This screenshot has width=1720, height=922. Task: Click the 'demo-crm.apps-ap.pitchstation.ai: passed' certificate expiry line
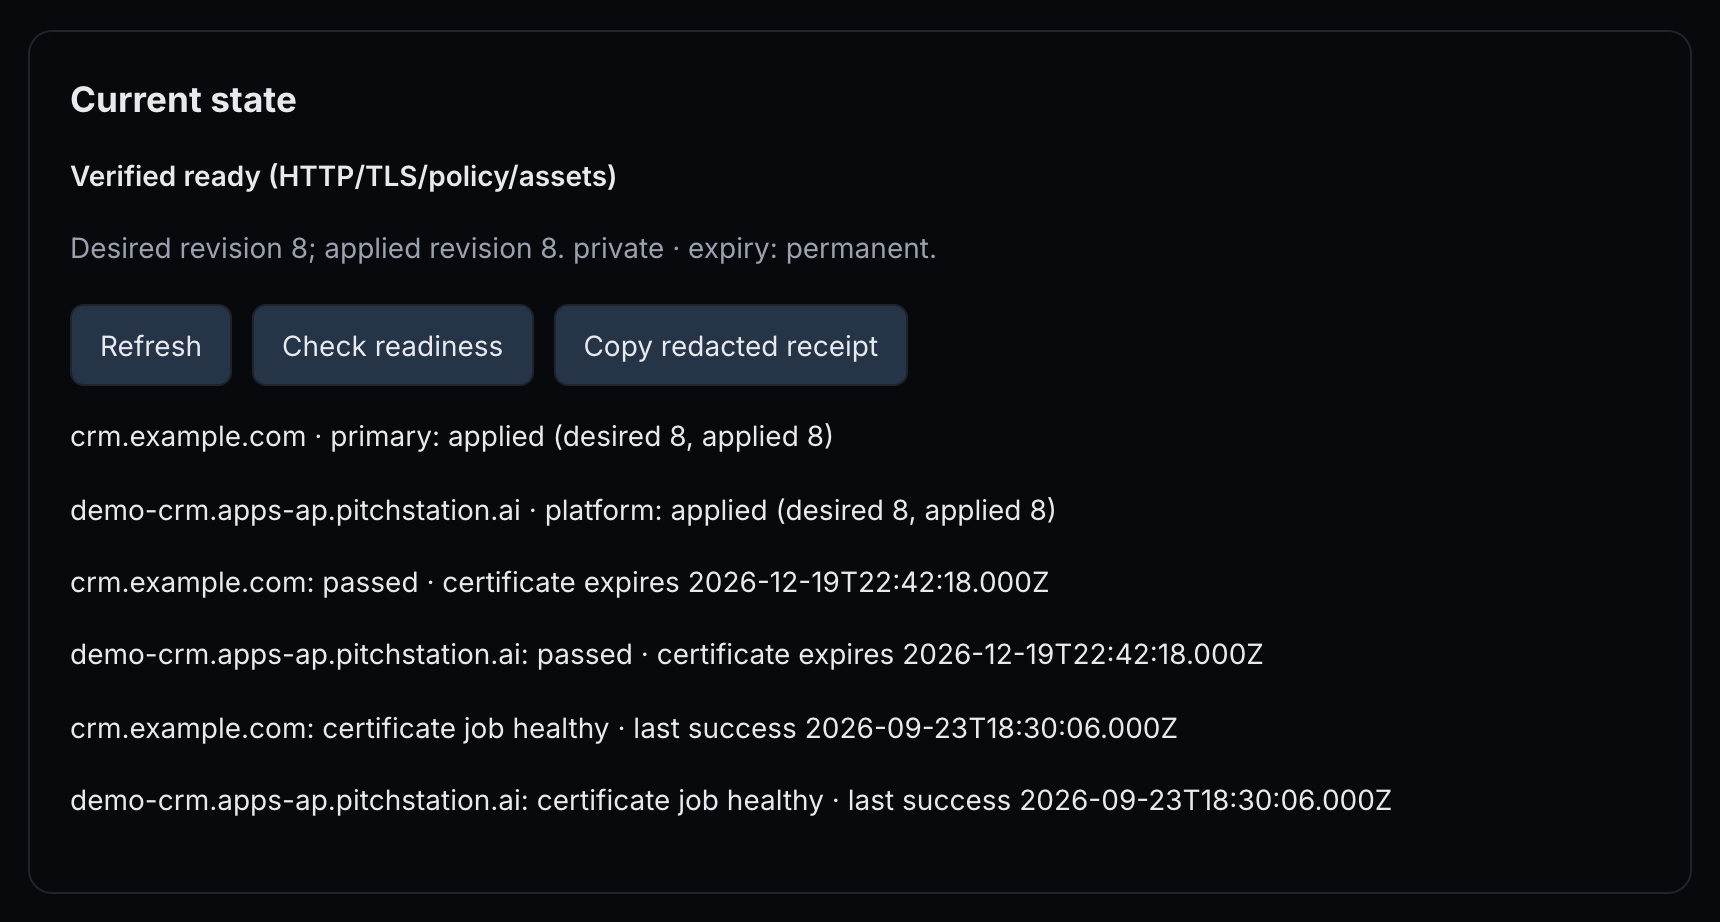(x=667, y=654)
